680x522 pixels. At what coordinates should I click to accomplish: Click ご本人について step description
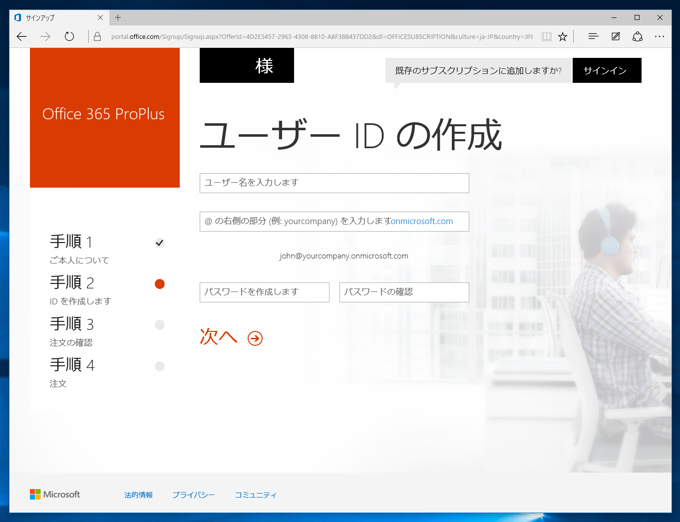79,260
